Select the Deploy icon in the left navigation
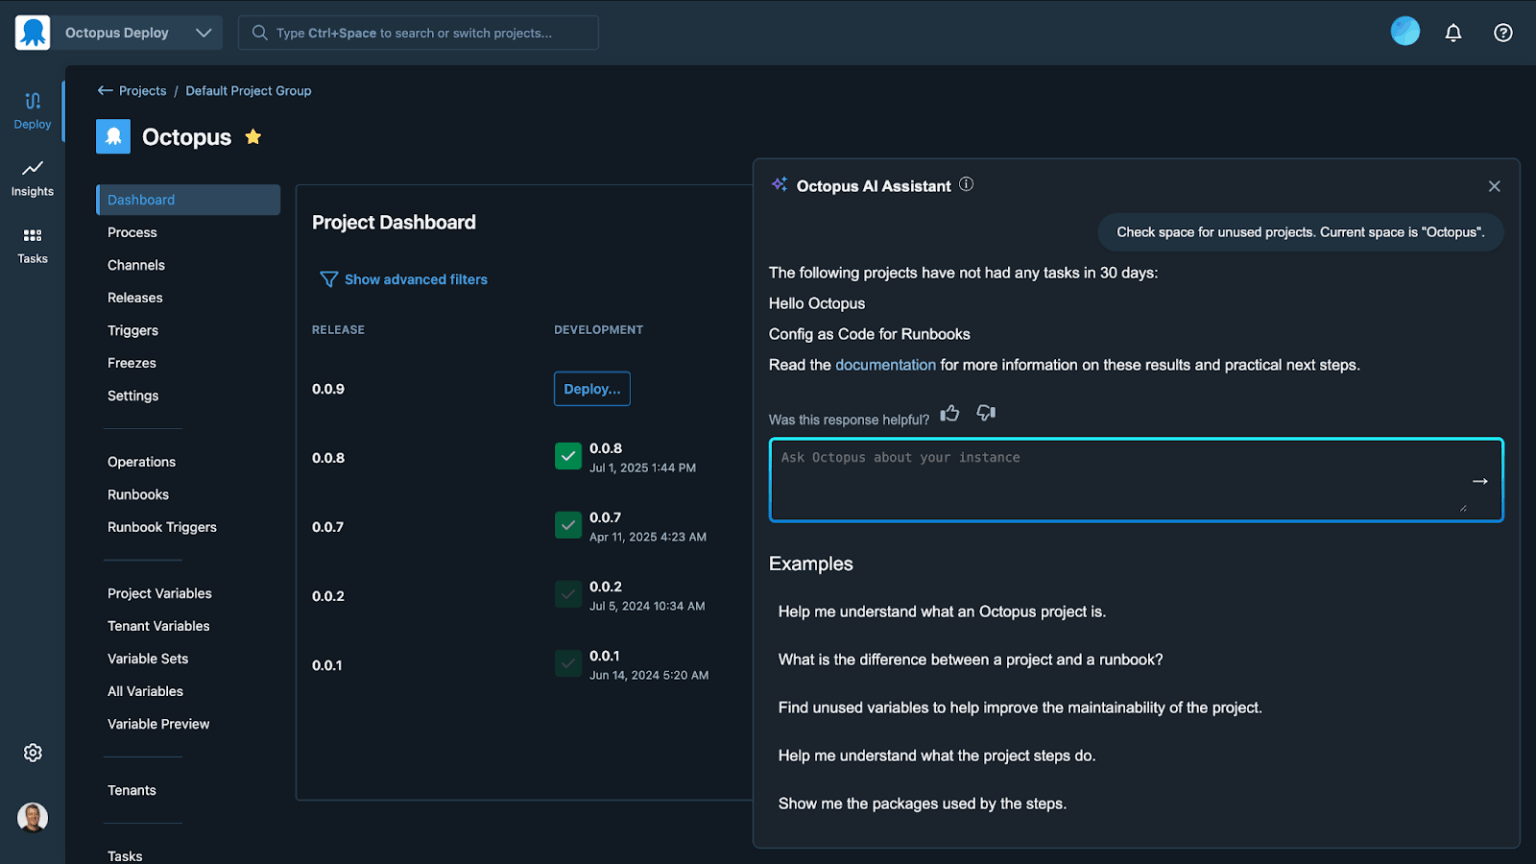 point(32,110)
